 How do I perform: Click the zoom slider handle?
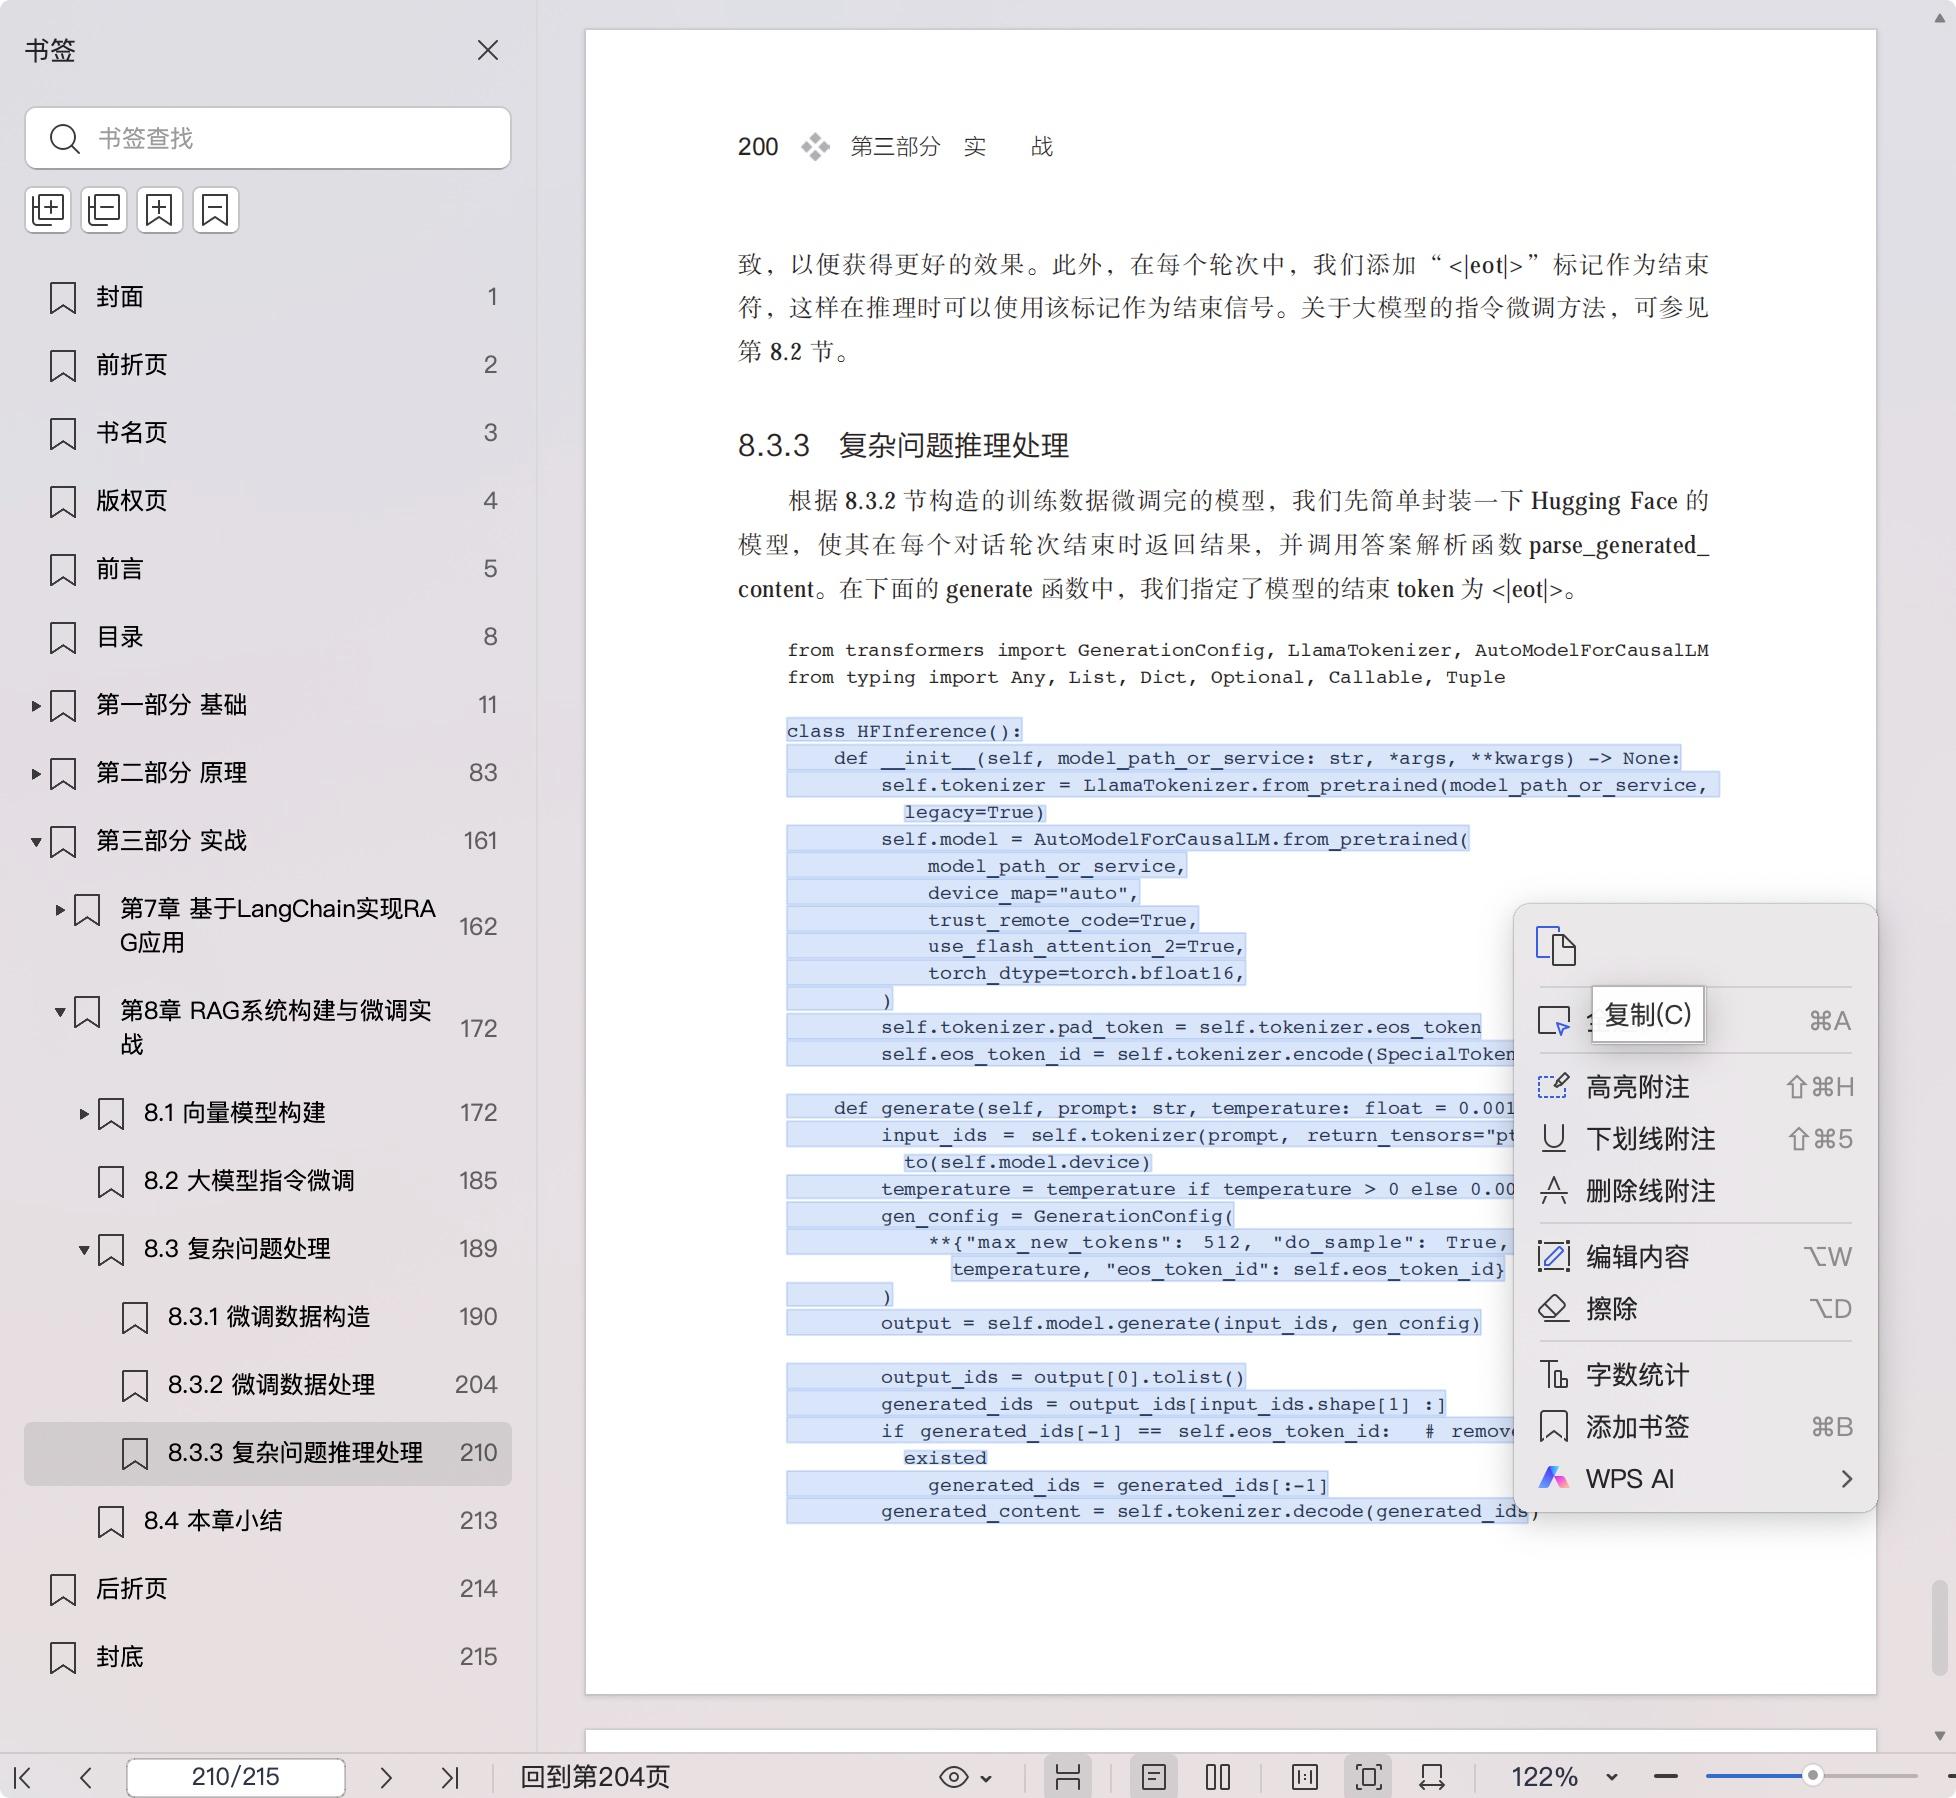pyautogui.click(x=1812, y=1776)
